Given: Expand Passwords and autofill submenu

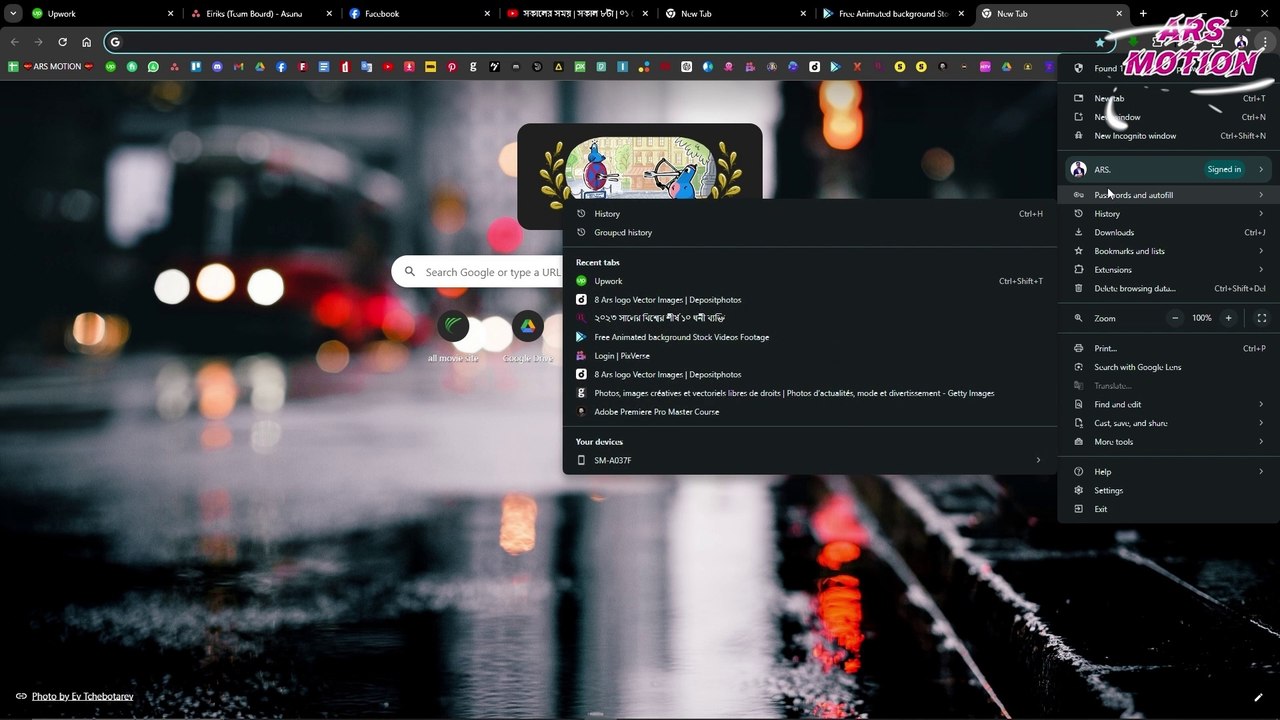Looking at the screenshot, I should pyautogui.click(x=1168, y=195).
